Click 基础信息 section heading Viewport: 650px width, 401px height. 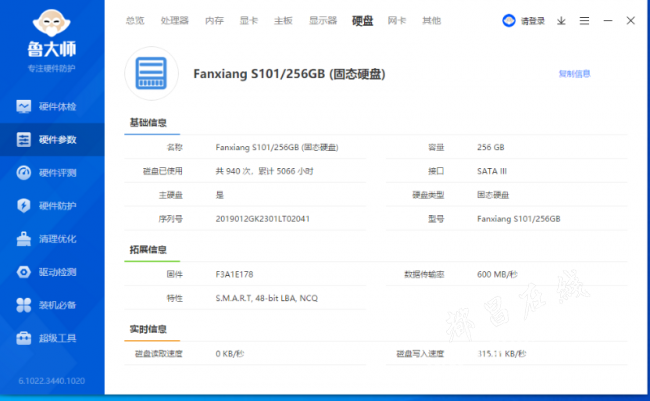[148, 123]
